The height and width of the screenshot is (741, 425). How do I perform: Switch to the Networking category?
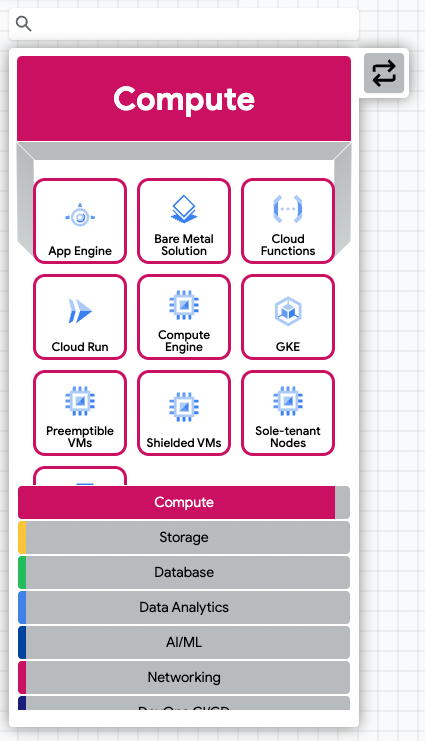[184, 677]
